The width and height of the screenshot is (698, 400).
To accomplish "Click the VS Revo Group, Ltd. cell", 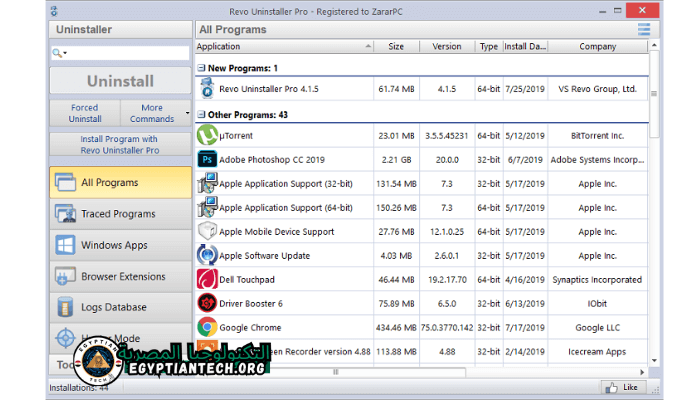I will coord(597,89).
